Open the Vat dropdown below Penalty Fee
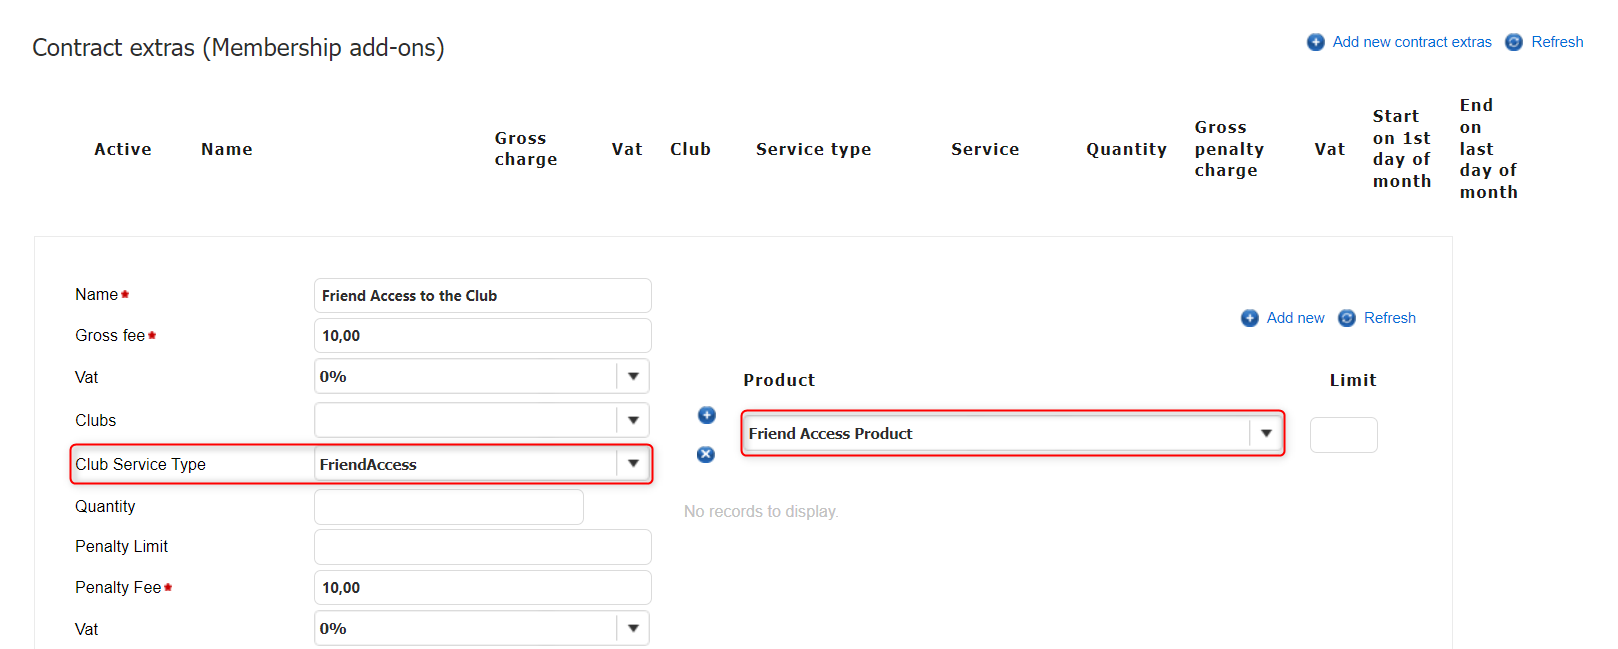 click(633, 629)
